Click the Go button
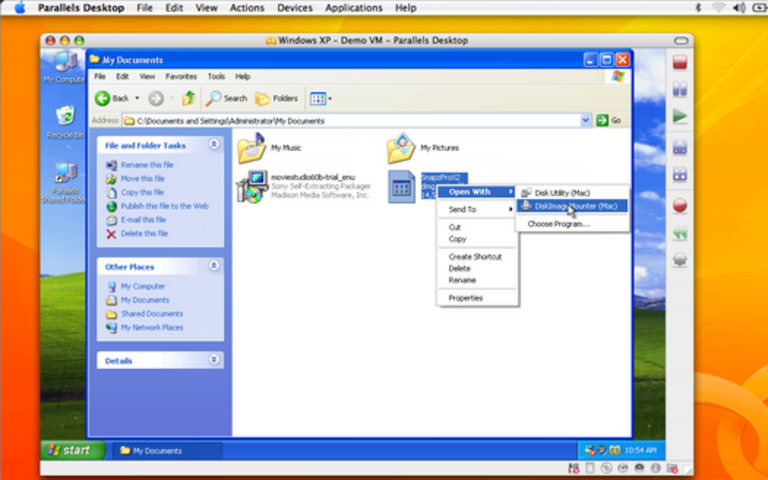 pos(609,120)
